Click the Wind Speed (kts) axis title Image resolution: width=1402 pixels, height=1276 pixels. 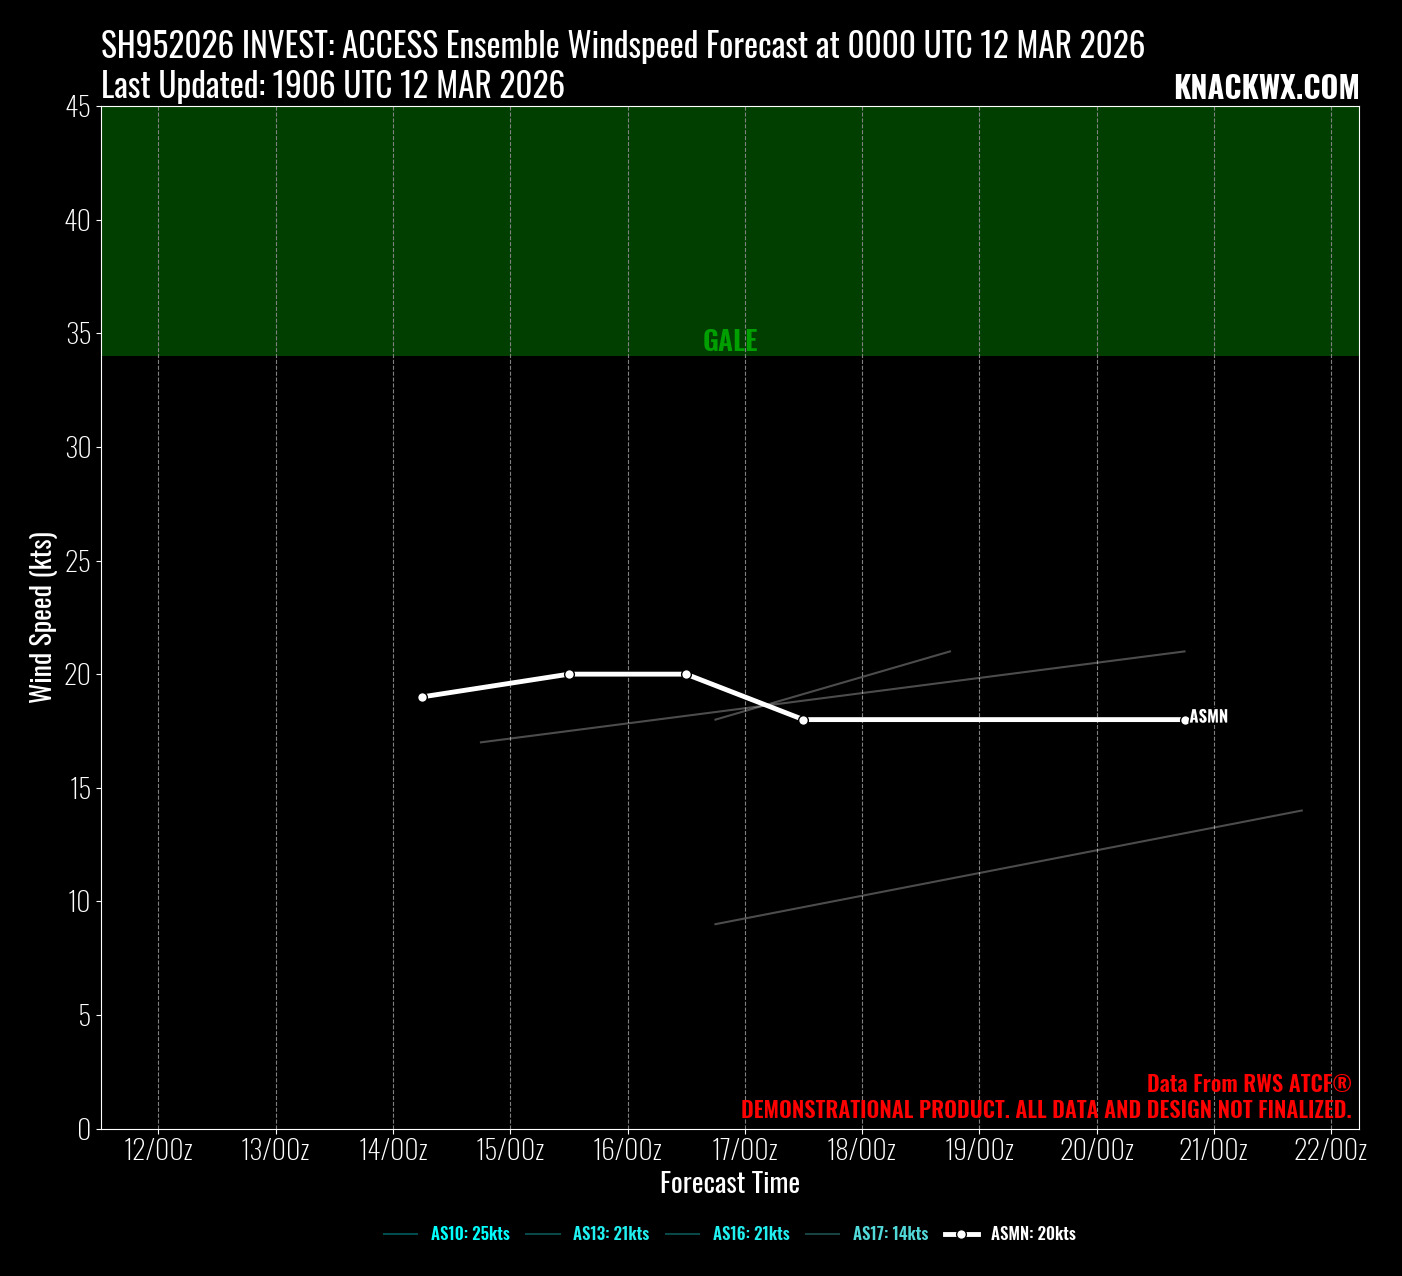[41, 618]
